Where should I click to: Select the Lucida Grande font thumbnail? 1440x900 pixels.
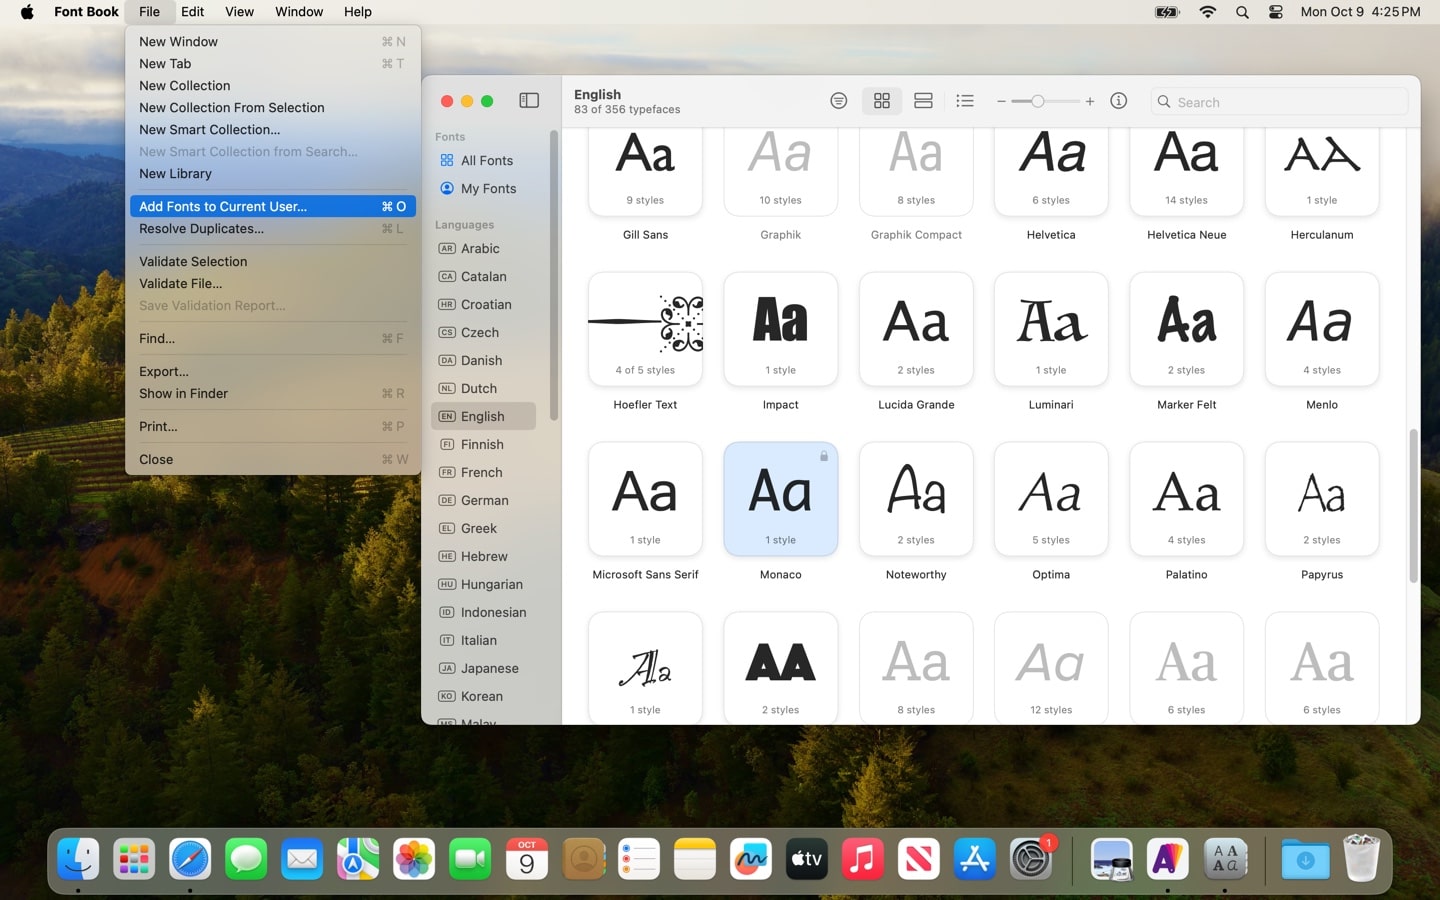tap(916, 329)
